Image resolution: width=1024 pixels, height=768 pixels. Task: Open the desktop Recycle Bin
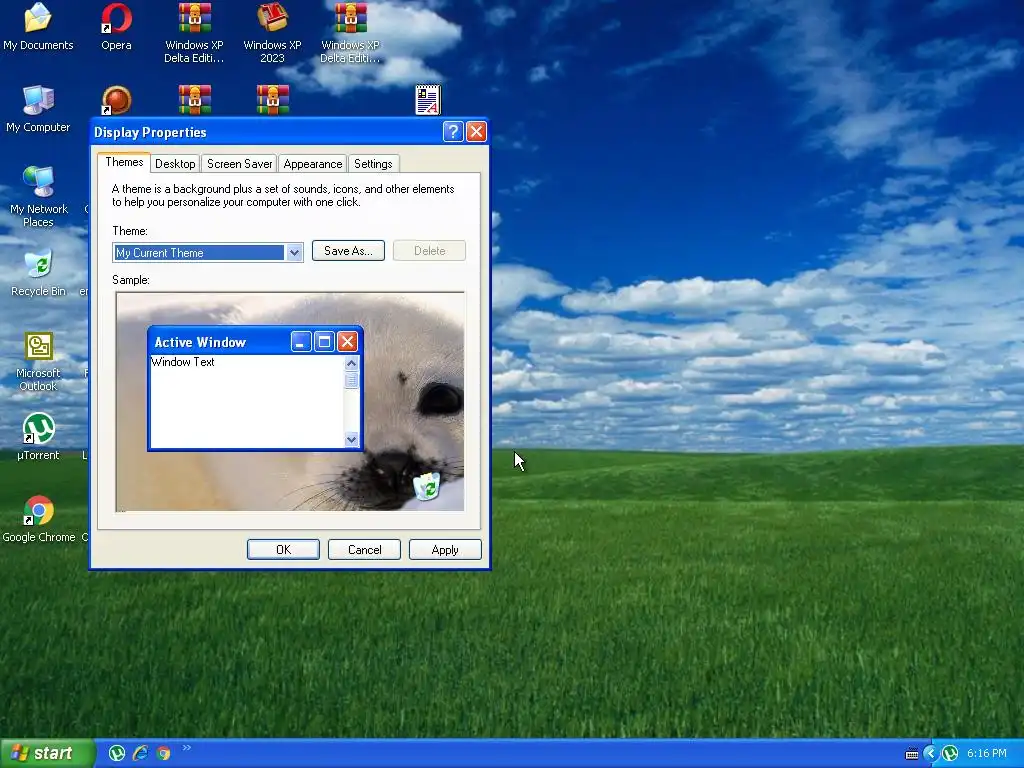pos(39,273)
